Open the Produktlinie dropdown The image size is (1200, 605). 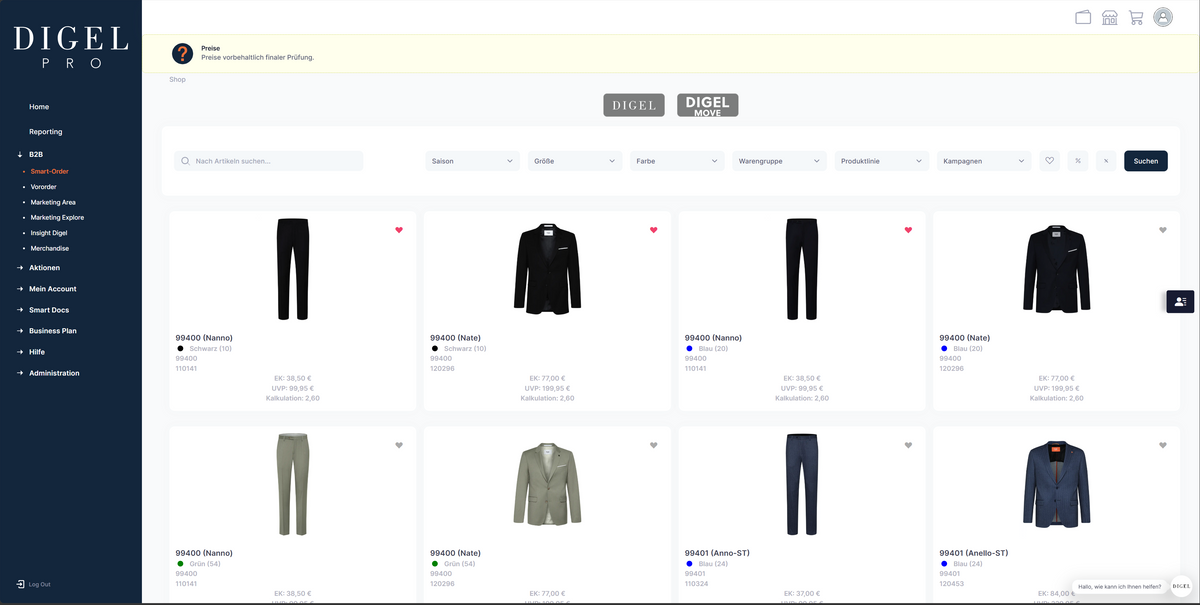click(882, 161)
